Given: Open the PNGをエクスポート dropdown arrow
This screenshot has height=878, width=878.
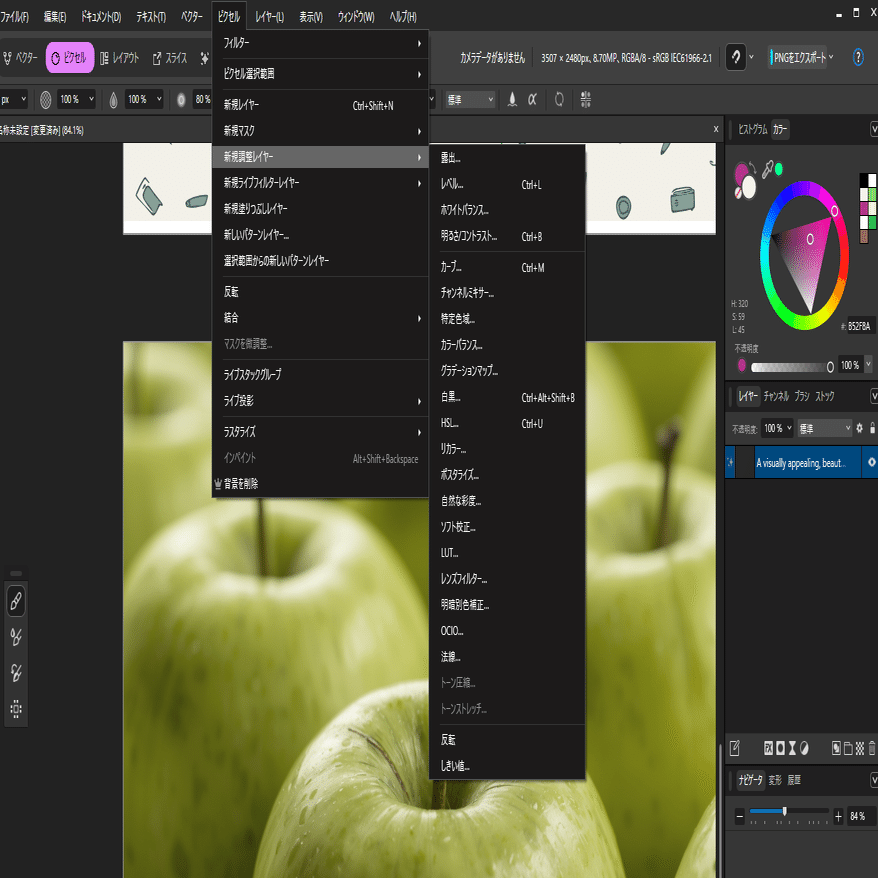Looking at the screenshot, I should click(x=831, y=57).
